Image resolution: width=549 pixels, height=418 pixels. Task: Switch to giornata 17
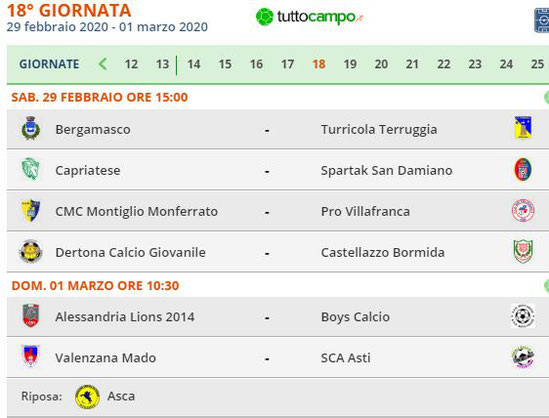pos(287,64)
